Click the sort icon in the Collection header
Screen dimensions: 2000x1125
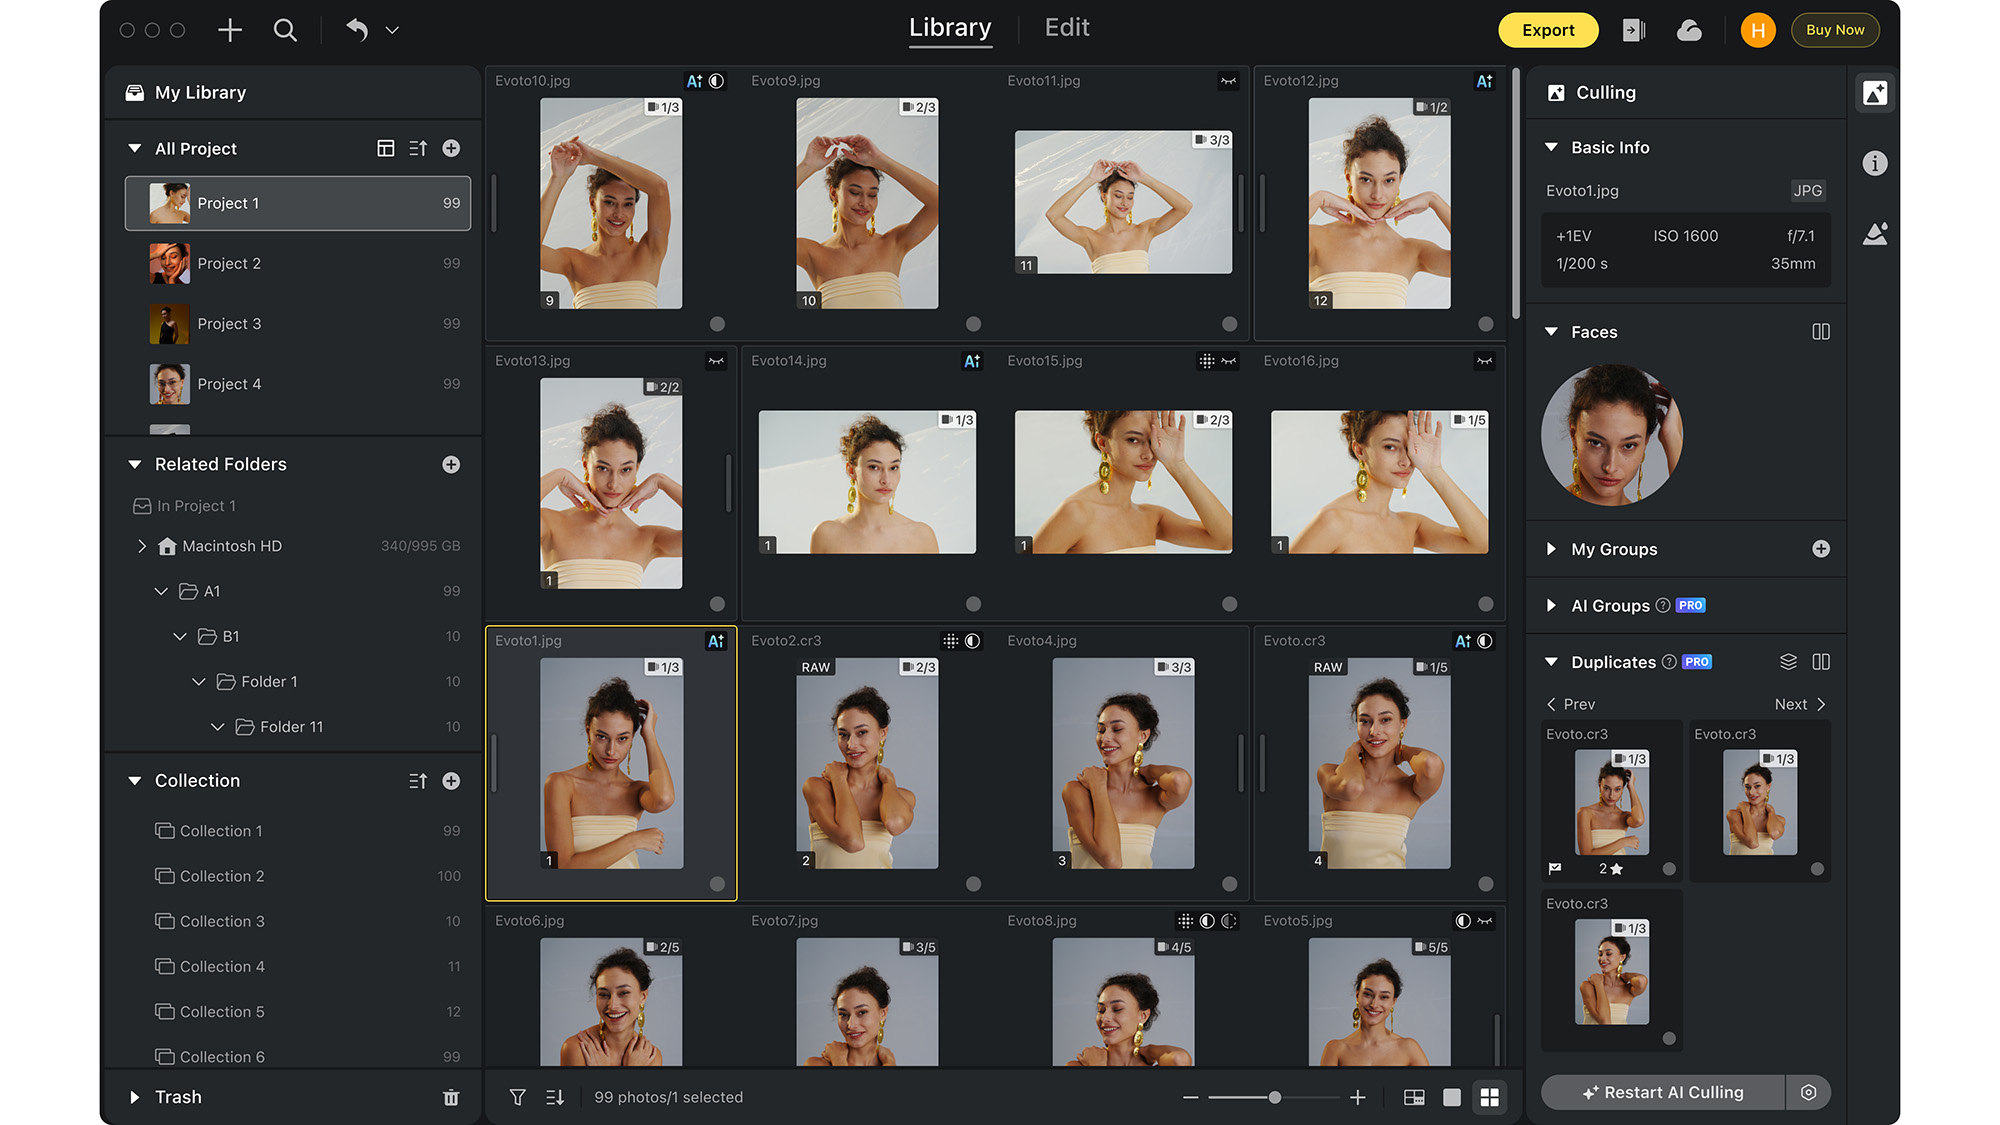pos(418,781)
